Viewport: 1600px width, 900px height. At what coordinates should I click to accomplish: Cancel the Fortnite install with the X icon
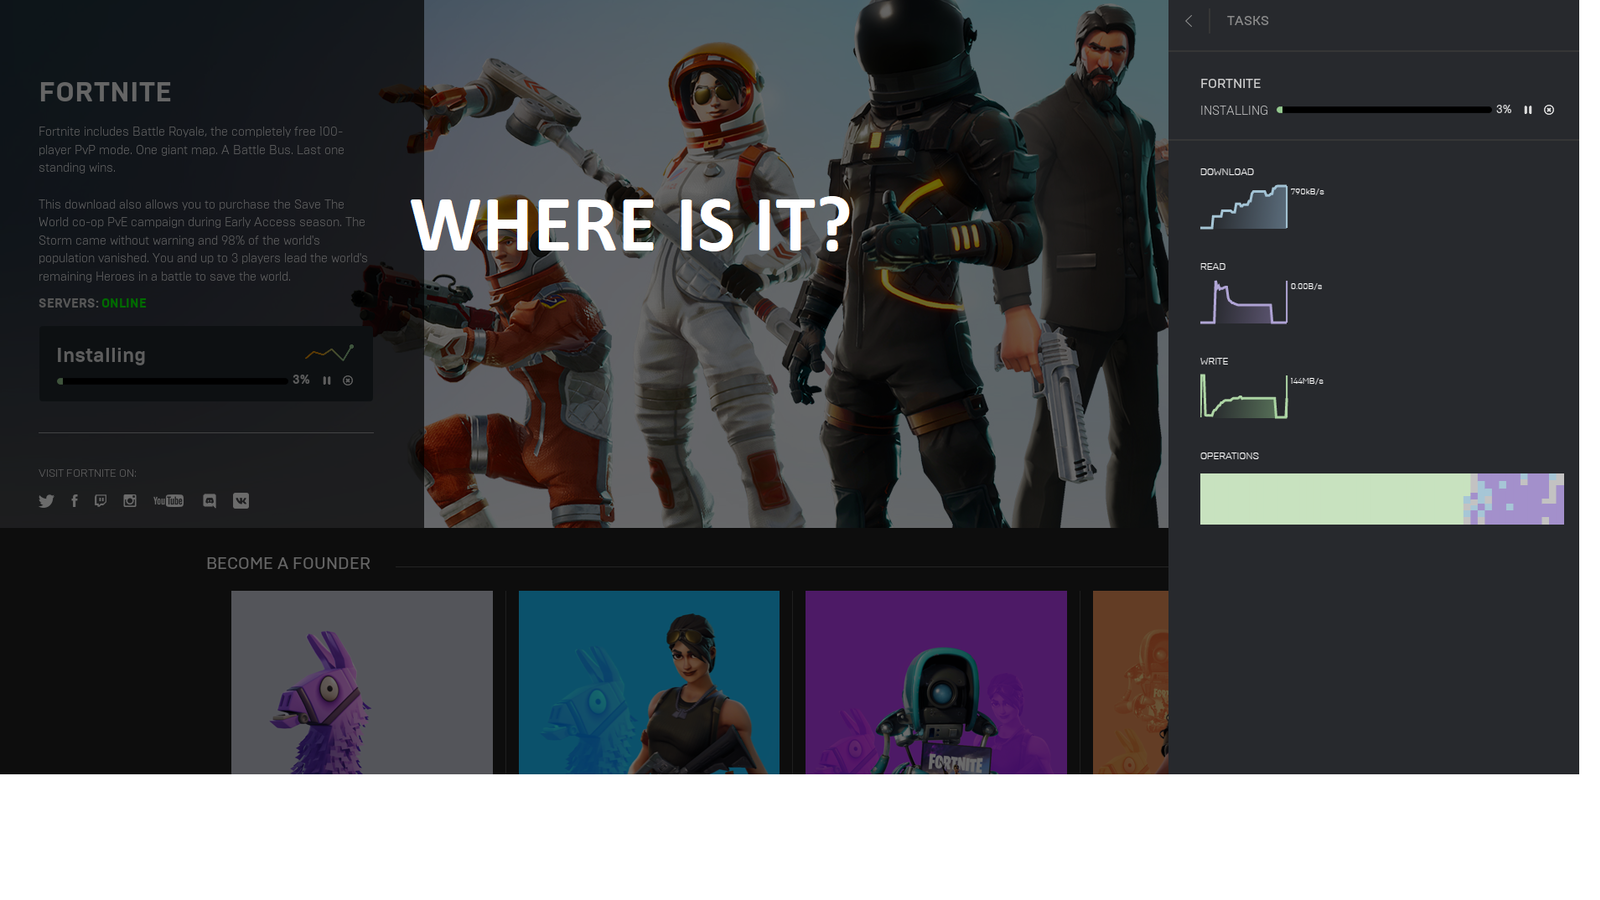click(x=1549, y=110)
